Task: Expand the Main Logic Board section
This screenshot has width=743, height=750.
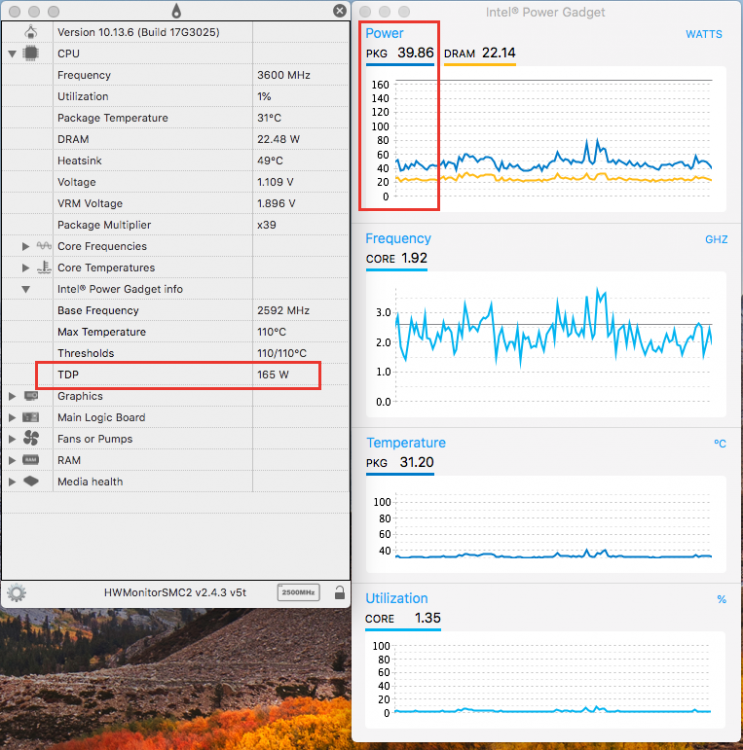Action: pos(12,418)
